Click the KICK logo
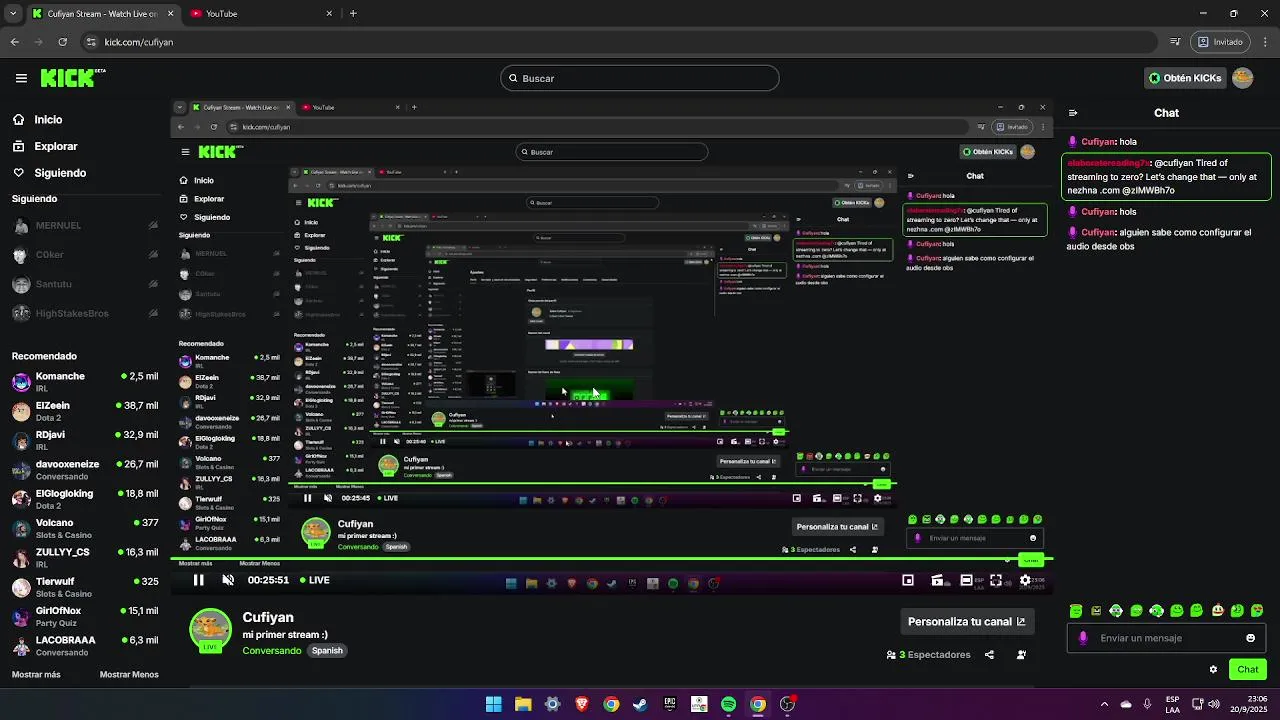This screenshot has width=1280, height=720. click(72, 78)
